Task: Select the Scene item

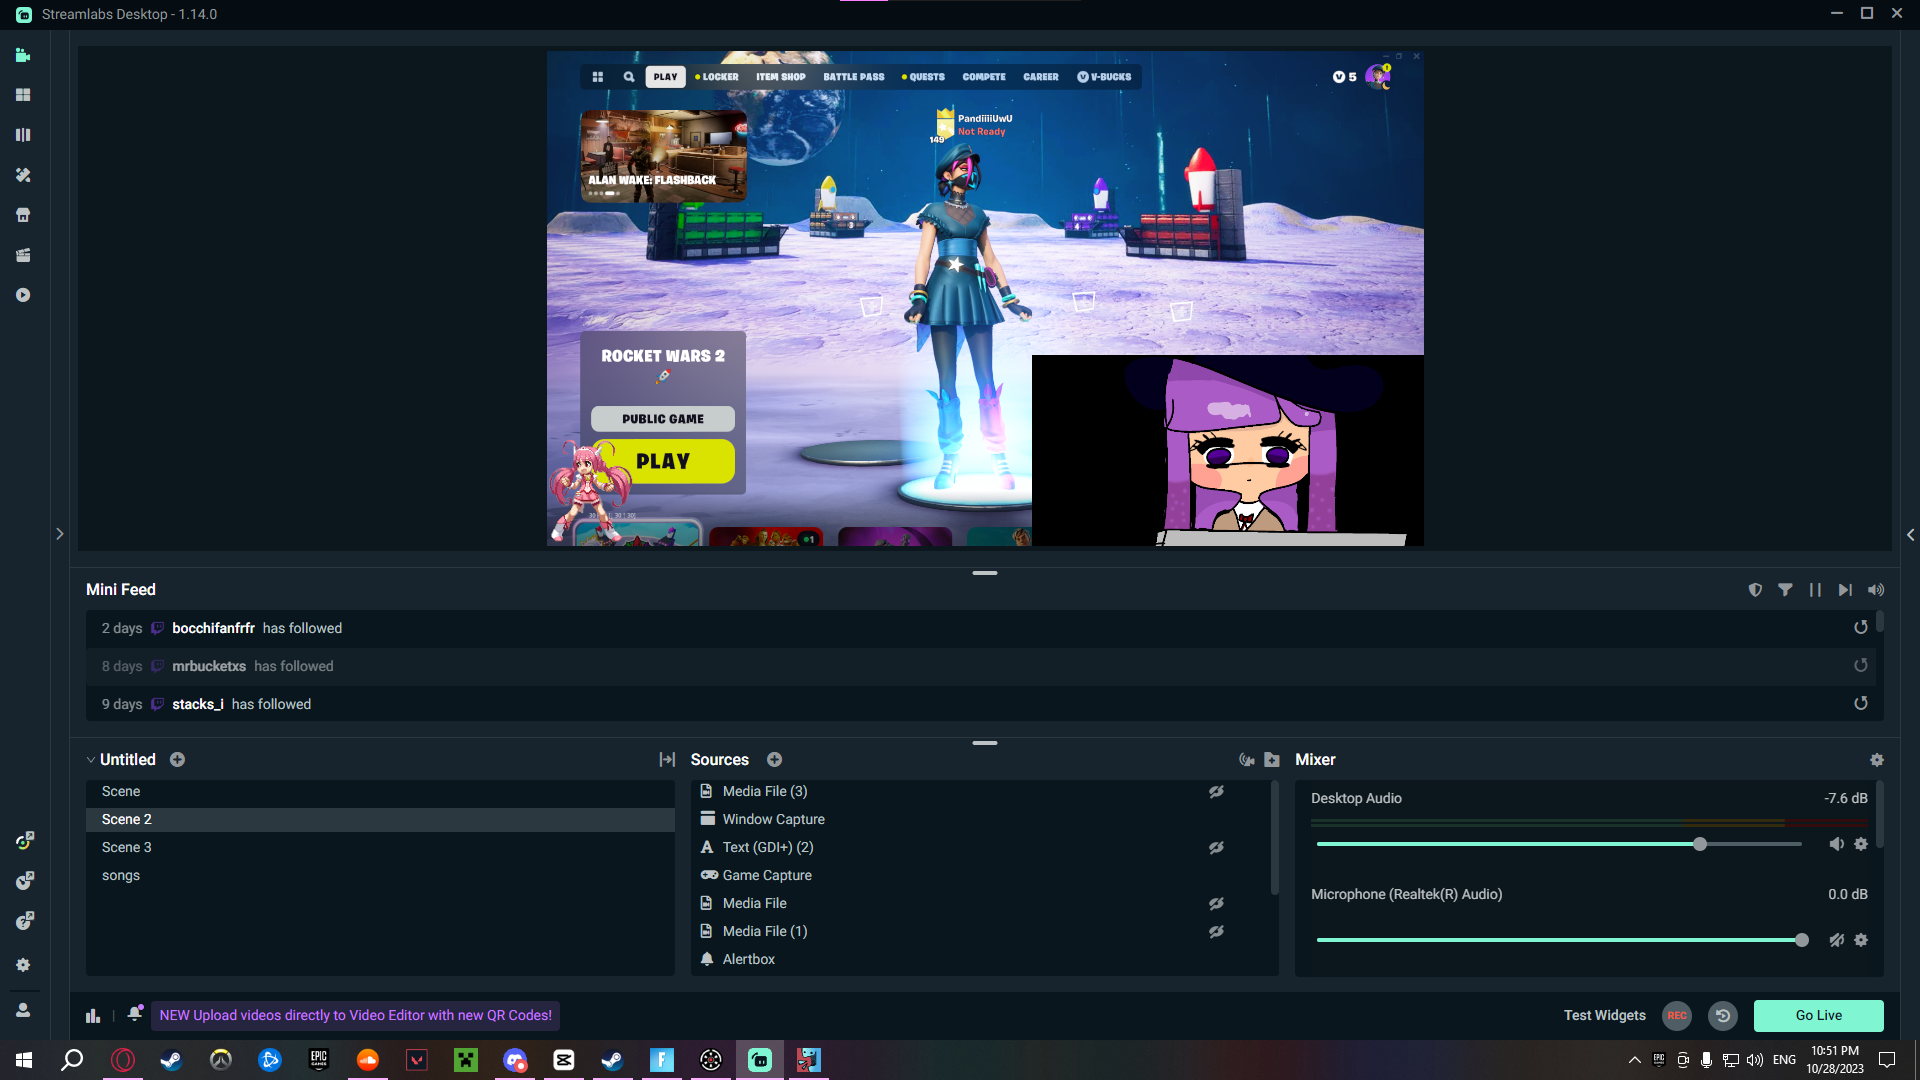Action: pos(380,791)
